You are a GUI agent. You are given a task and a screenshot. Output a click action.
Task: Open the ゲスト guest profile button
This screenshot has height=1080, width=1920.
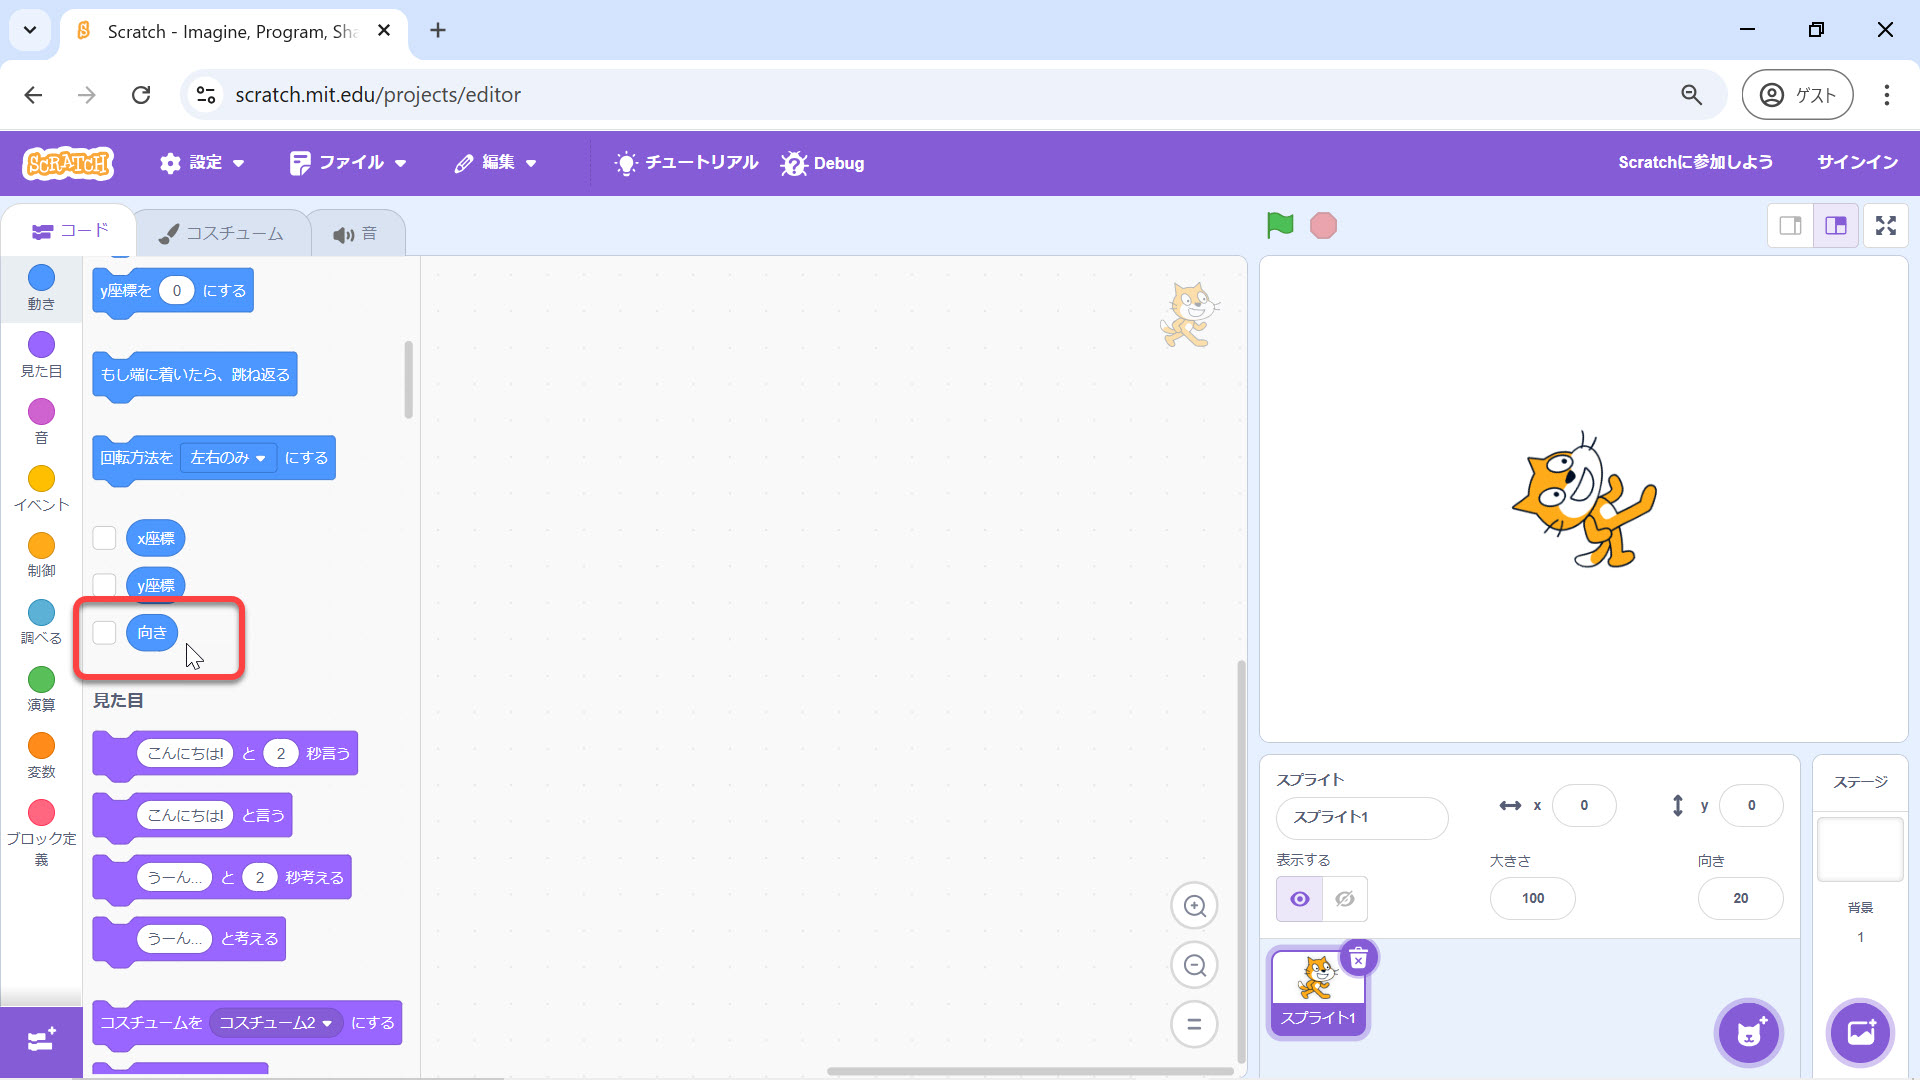click(x=1797, y=95)
